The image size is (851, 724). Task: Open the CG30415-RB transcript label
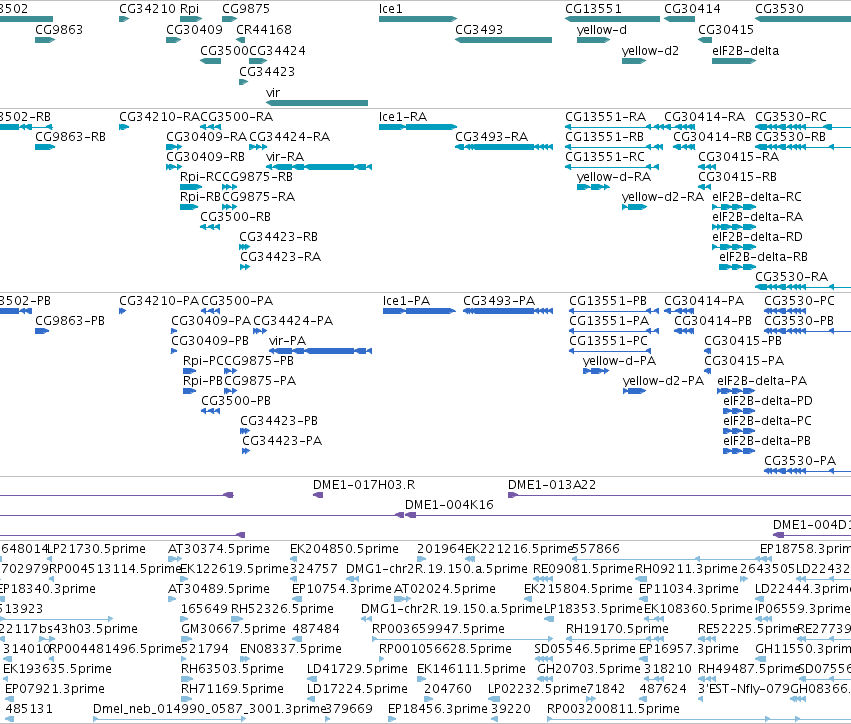coord(738,177)
